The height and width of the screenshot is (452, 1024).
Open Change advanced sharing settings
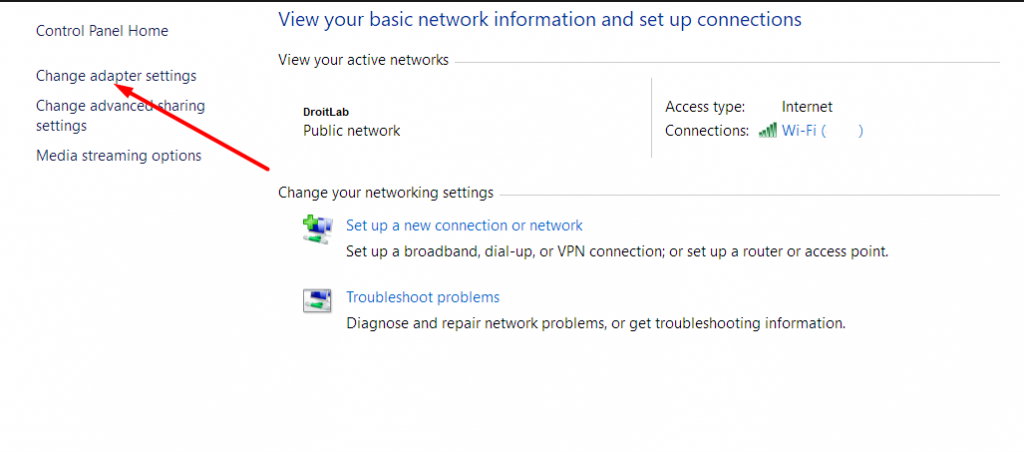pyautogui.click(x=120, y=116)
